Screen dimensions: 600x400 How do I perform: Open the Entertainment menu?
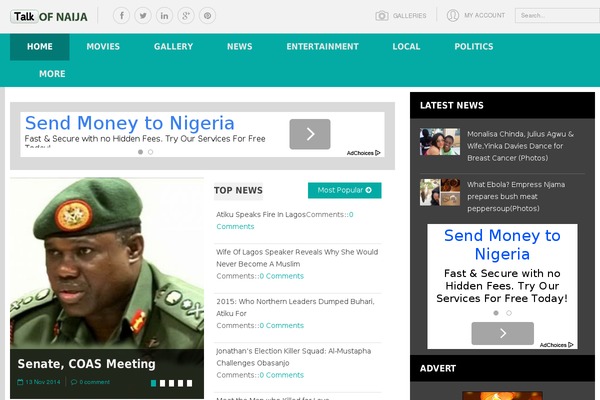[x=323, y=47]
